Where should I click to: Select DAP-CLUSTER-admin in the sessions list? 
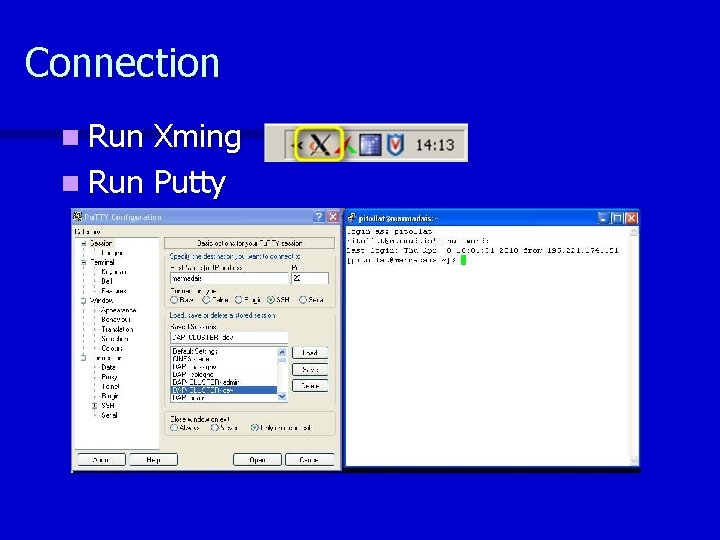(x=206, y=382)
